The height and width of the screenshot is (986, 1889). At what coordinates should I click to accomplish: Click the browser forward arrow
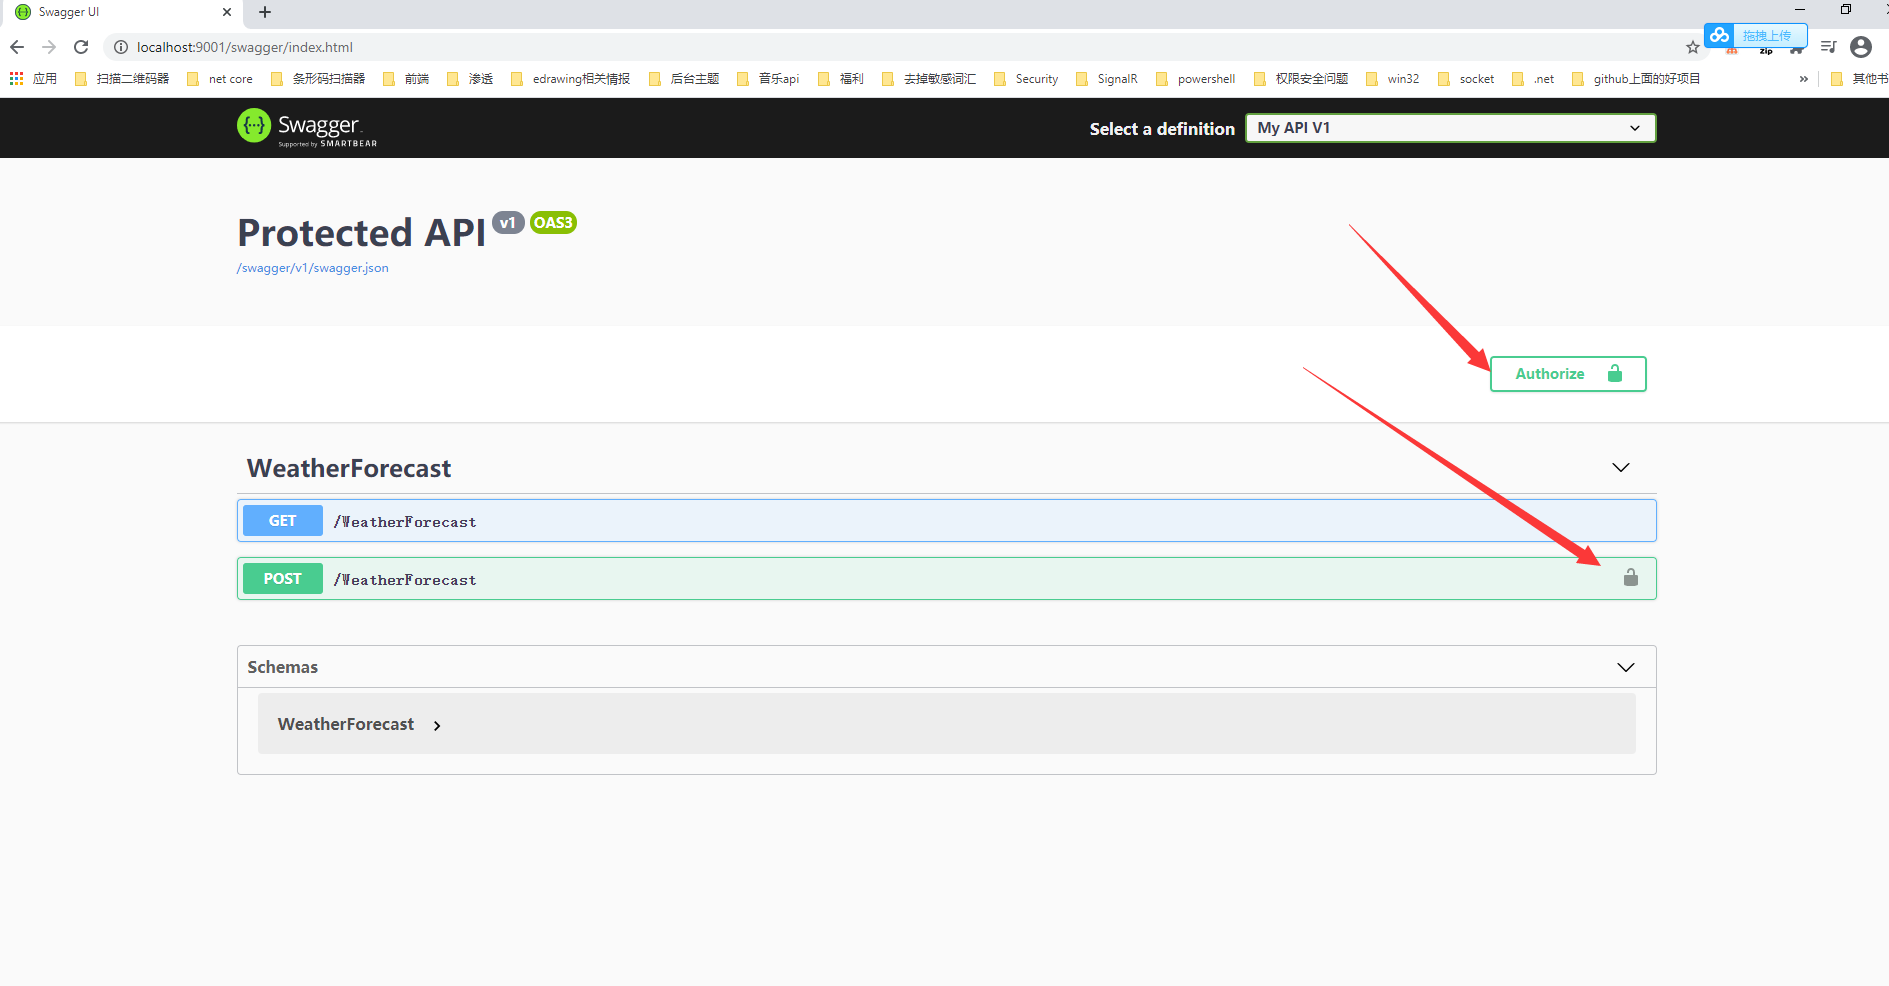[x=49, y=47]
